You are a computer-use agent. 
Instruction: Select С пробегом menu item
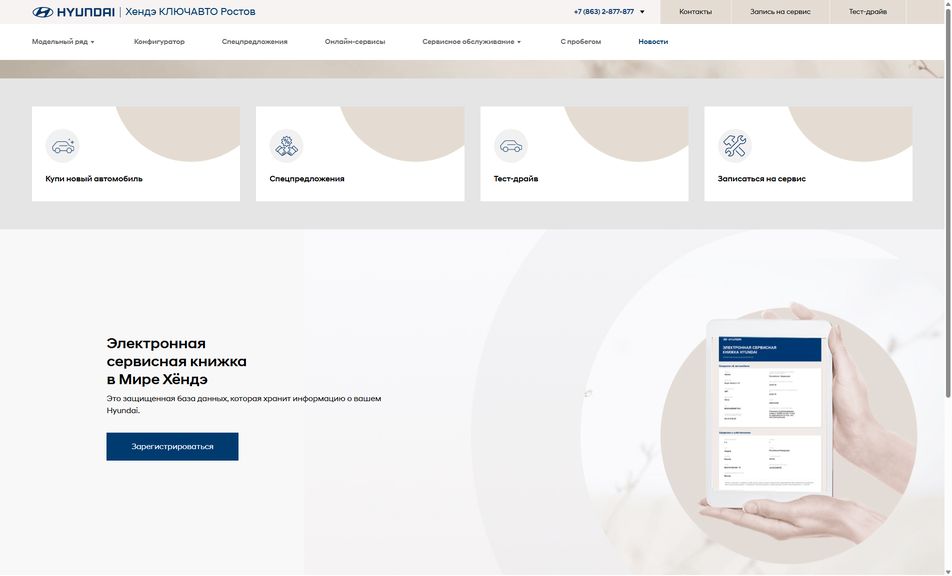click(580, 42)
